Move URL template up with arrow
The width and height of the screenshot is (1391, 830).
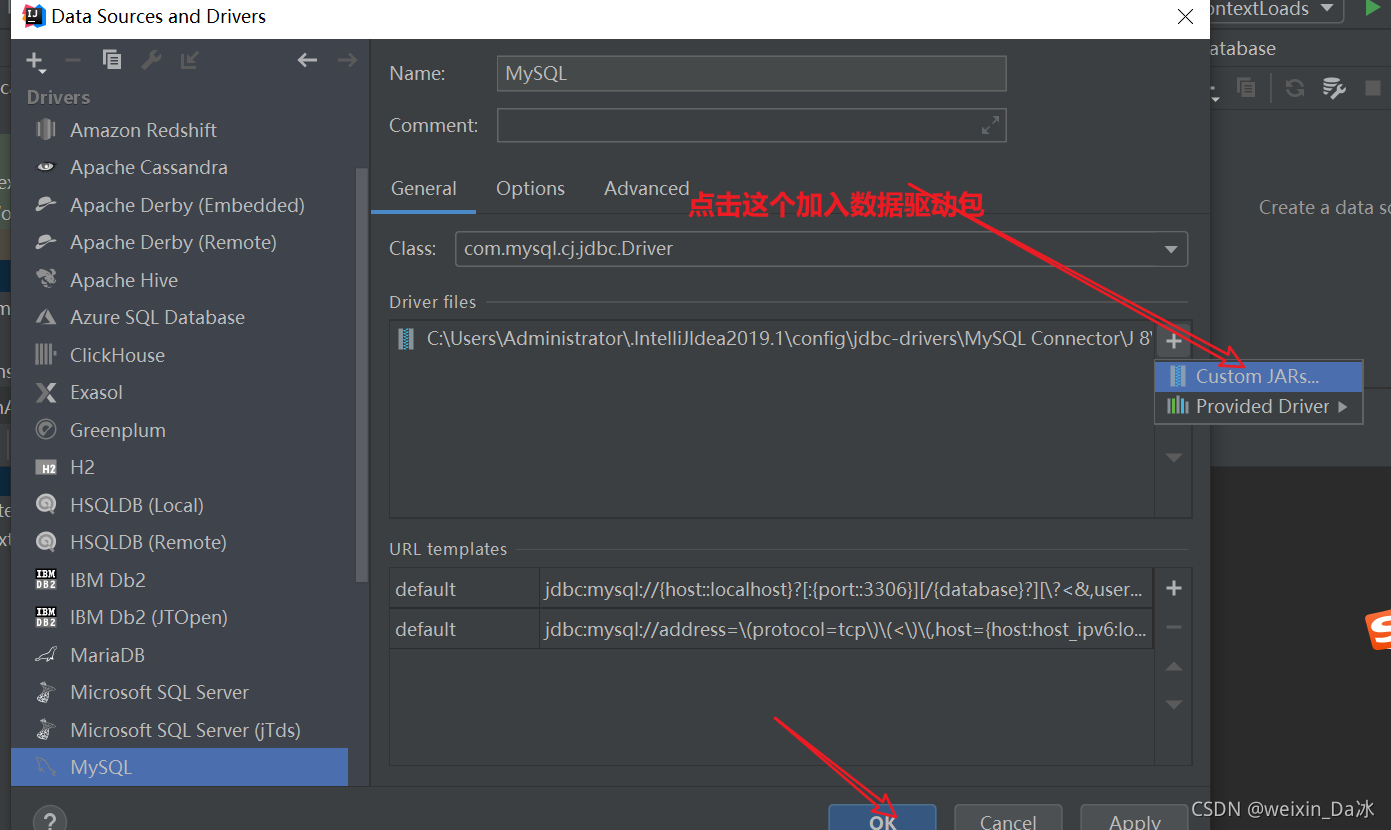pyautogui.click(x=1174, y=666)
